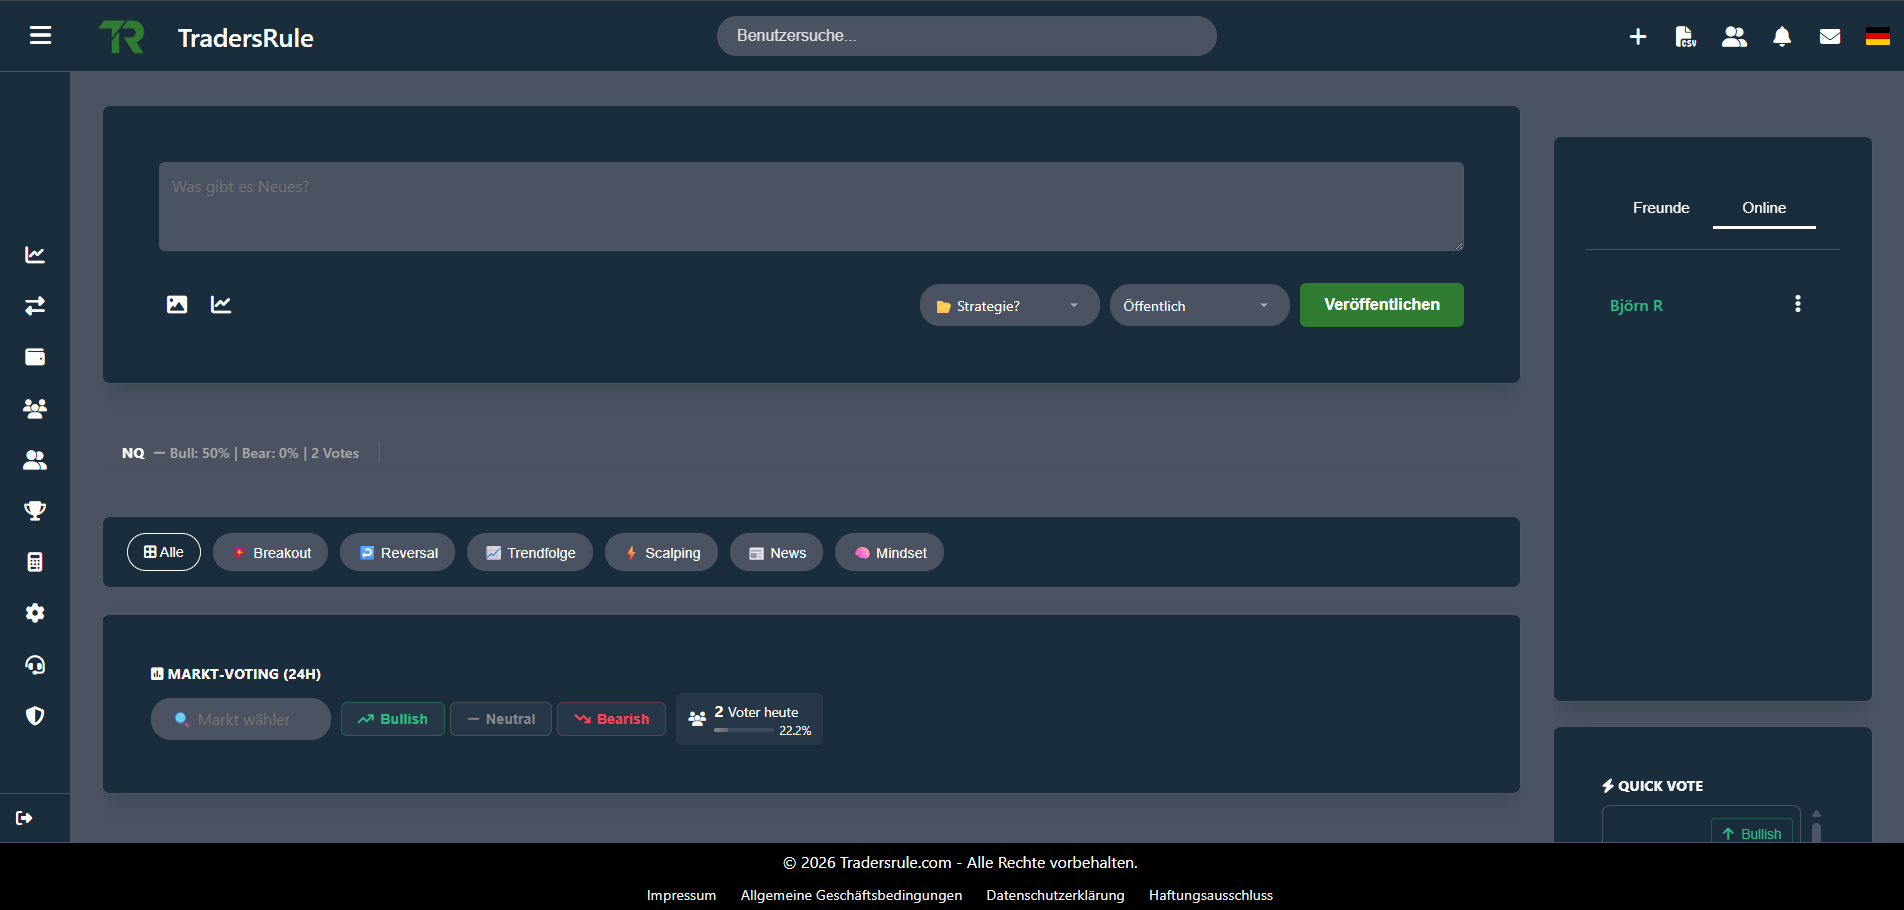
Task: Open the Öffentlich visibility dropdown
Action: pos(1198,306)
